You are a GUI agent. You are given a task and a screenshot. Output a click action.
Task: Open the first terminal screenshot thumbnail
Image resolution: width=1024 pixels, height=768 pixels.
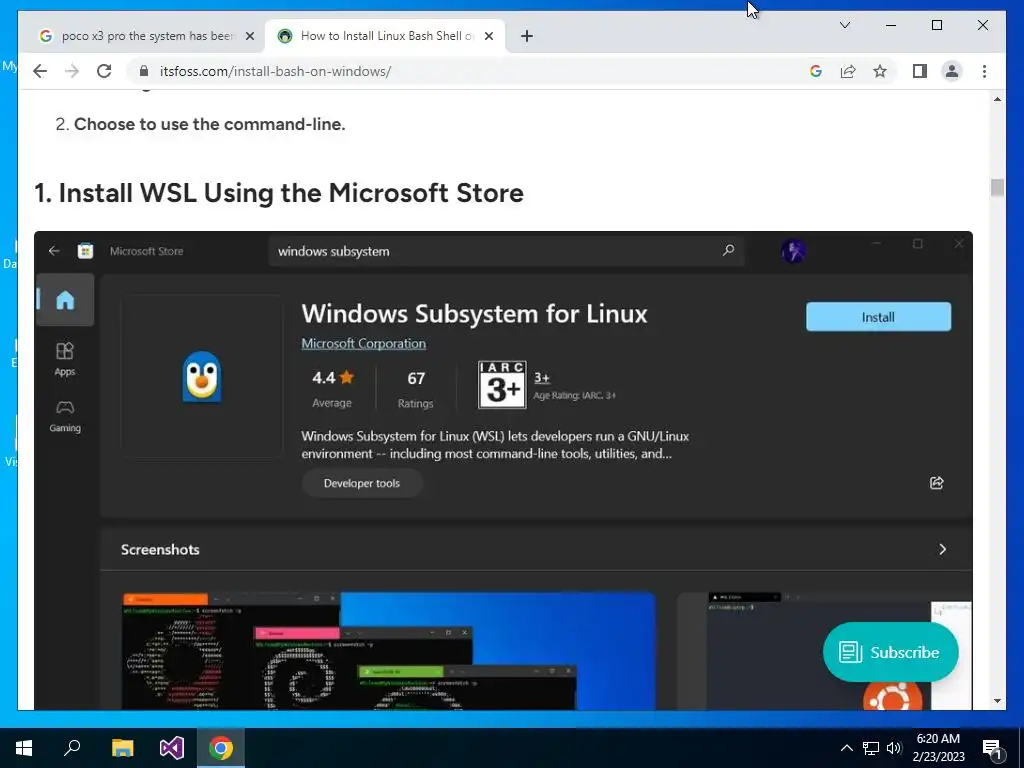point(389,650)
